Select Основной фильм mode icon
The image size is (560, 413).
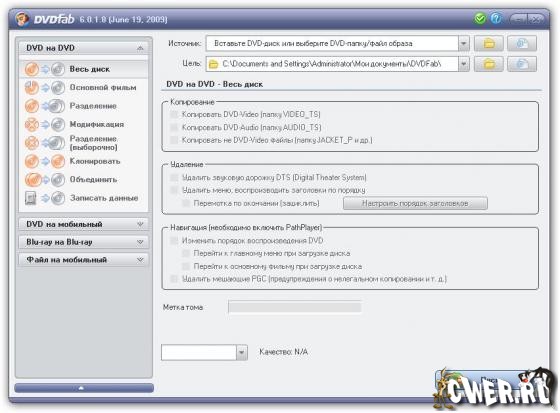pos(45,88)
